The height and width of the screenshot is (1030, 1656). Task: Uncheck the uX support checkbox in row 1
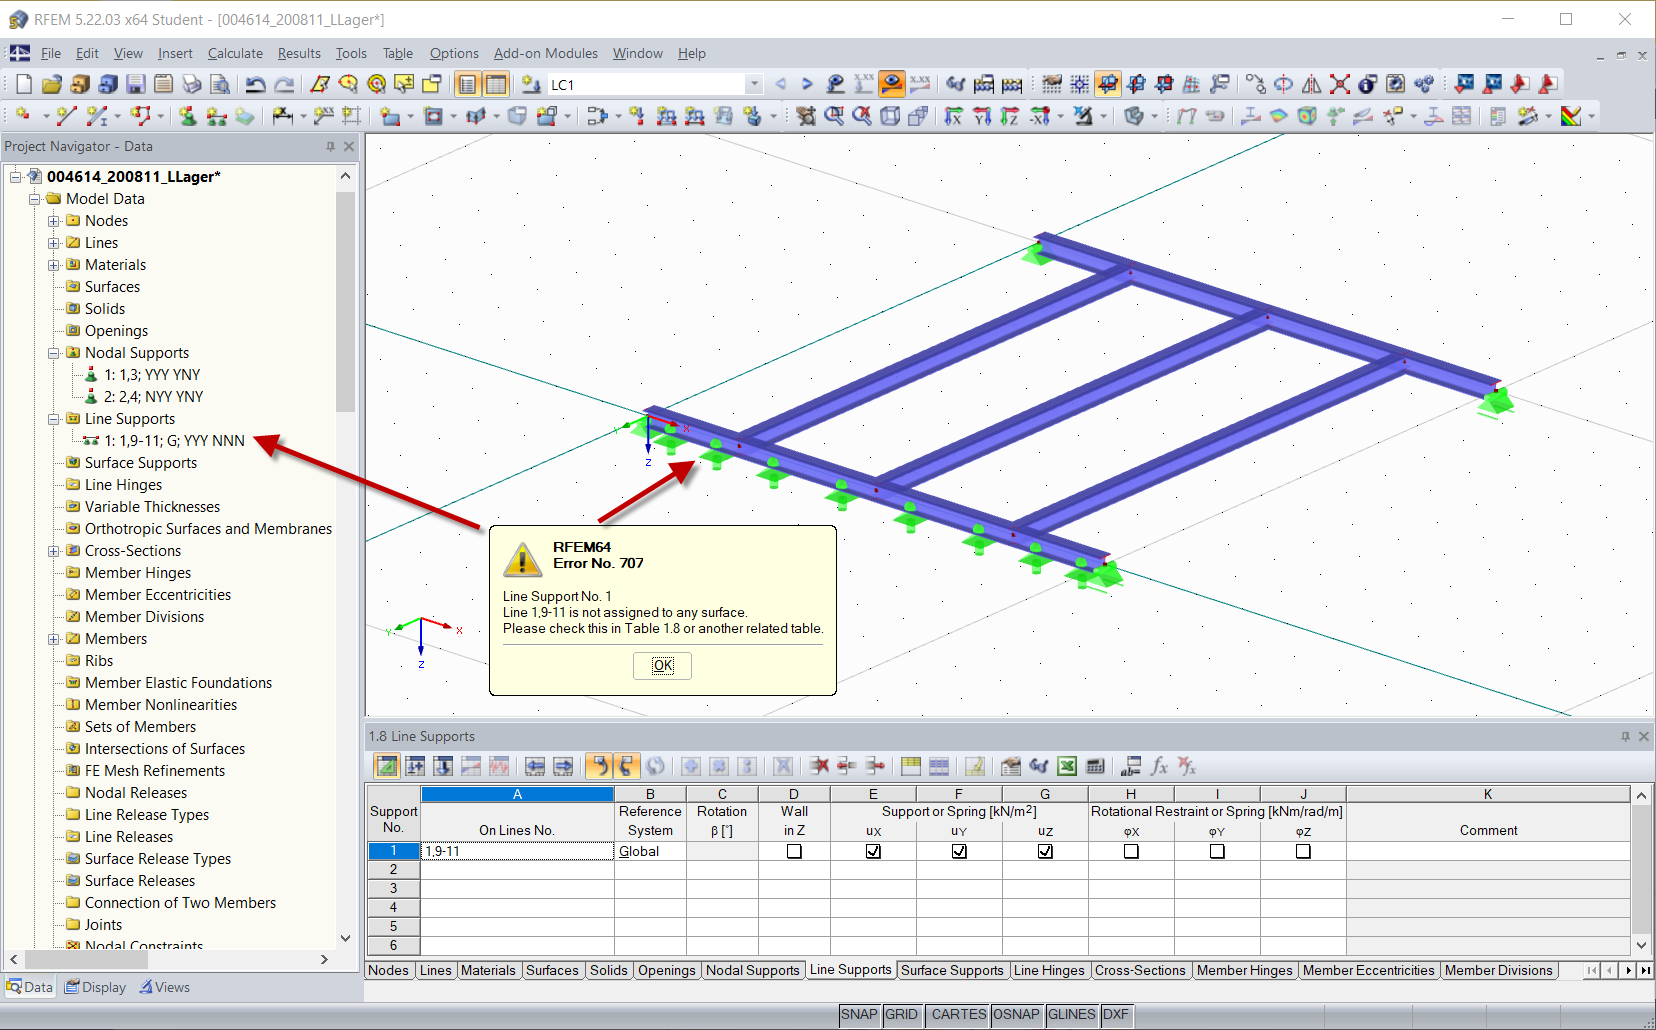pos(873,851)
